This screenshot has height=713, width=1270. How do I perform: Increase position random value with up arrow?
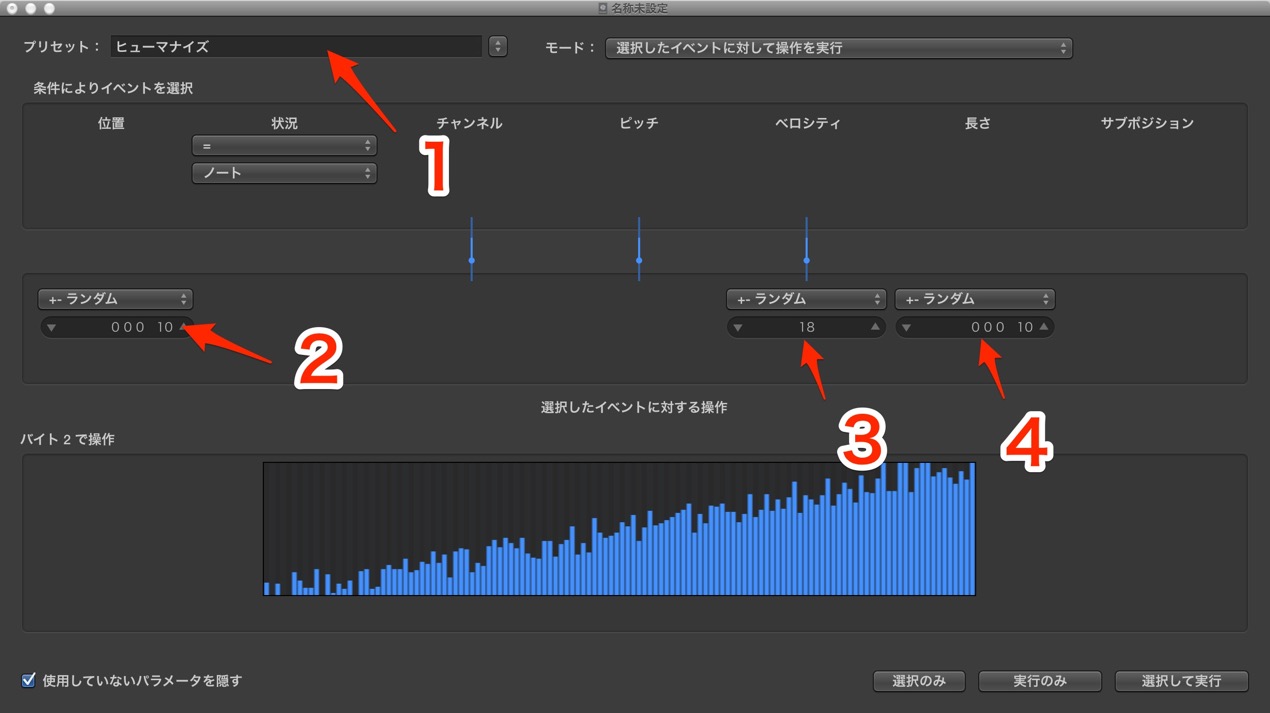click(183, 327)
